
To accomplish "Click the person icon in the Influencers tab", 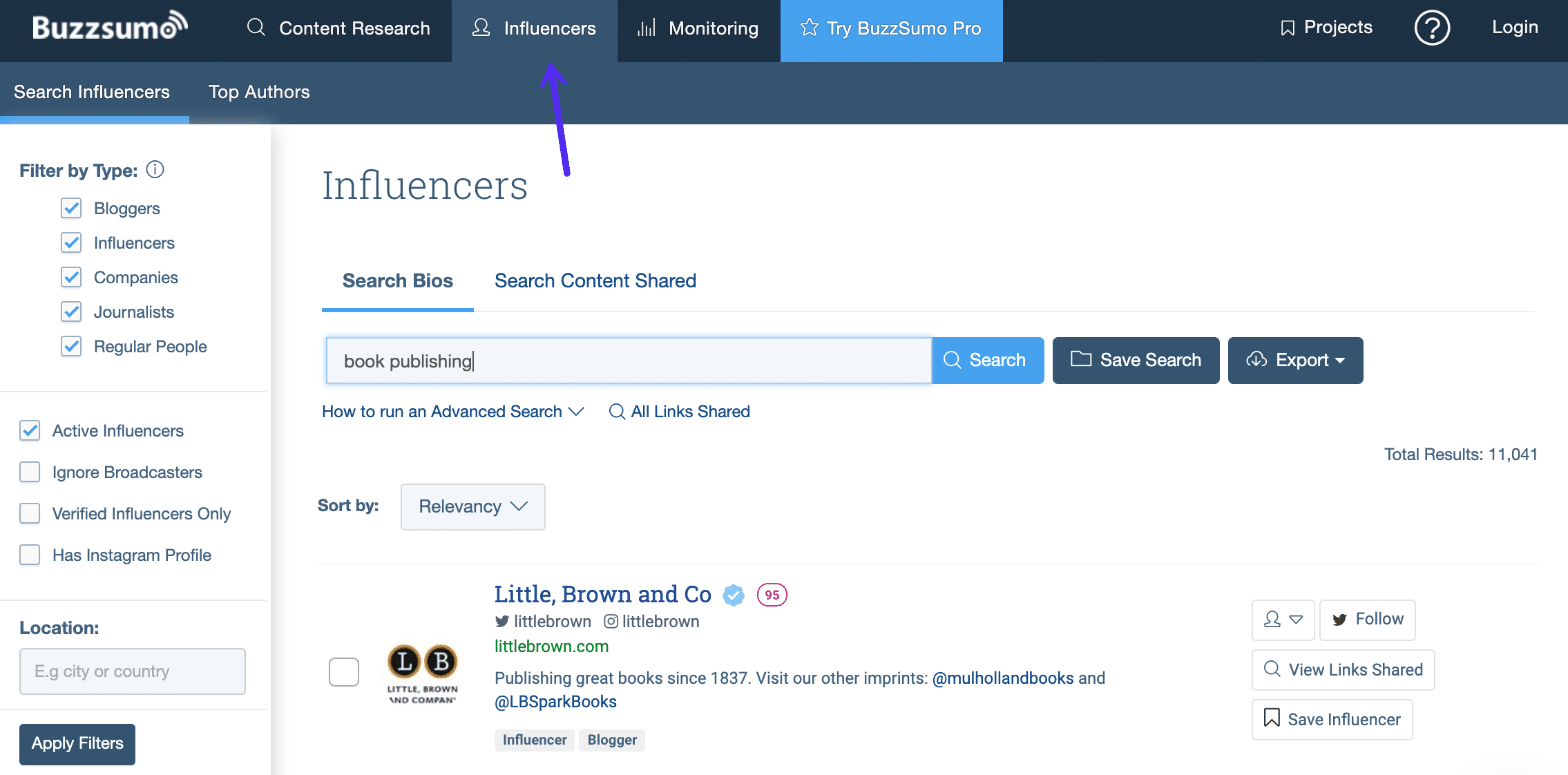I will click(481, 28).
